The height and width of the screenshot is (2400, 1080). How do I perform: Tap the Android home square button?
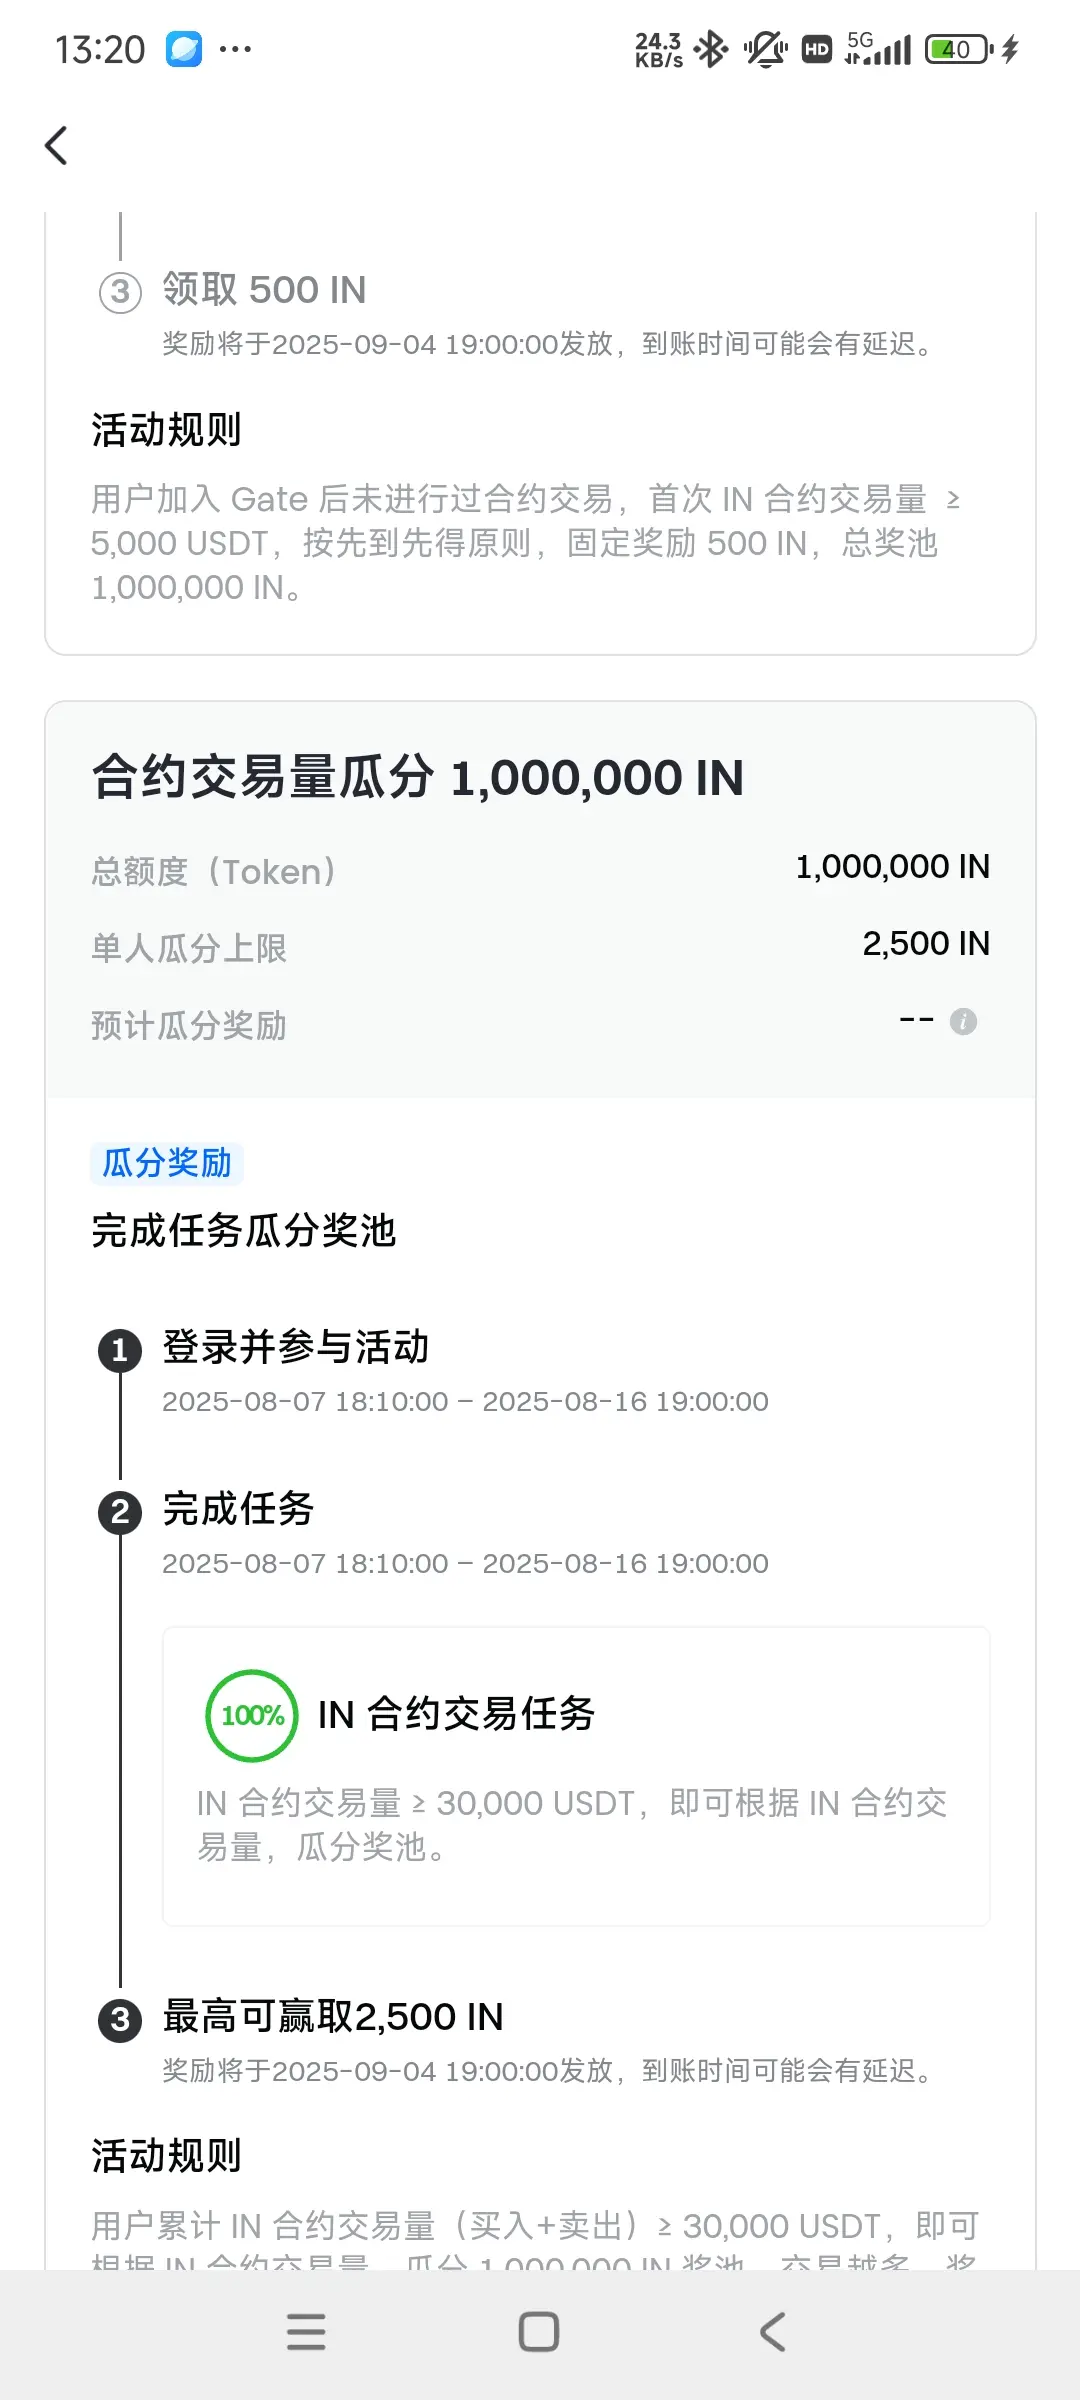[539, 2332]
